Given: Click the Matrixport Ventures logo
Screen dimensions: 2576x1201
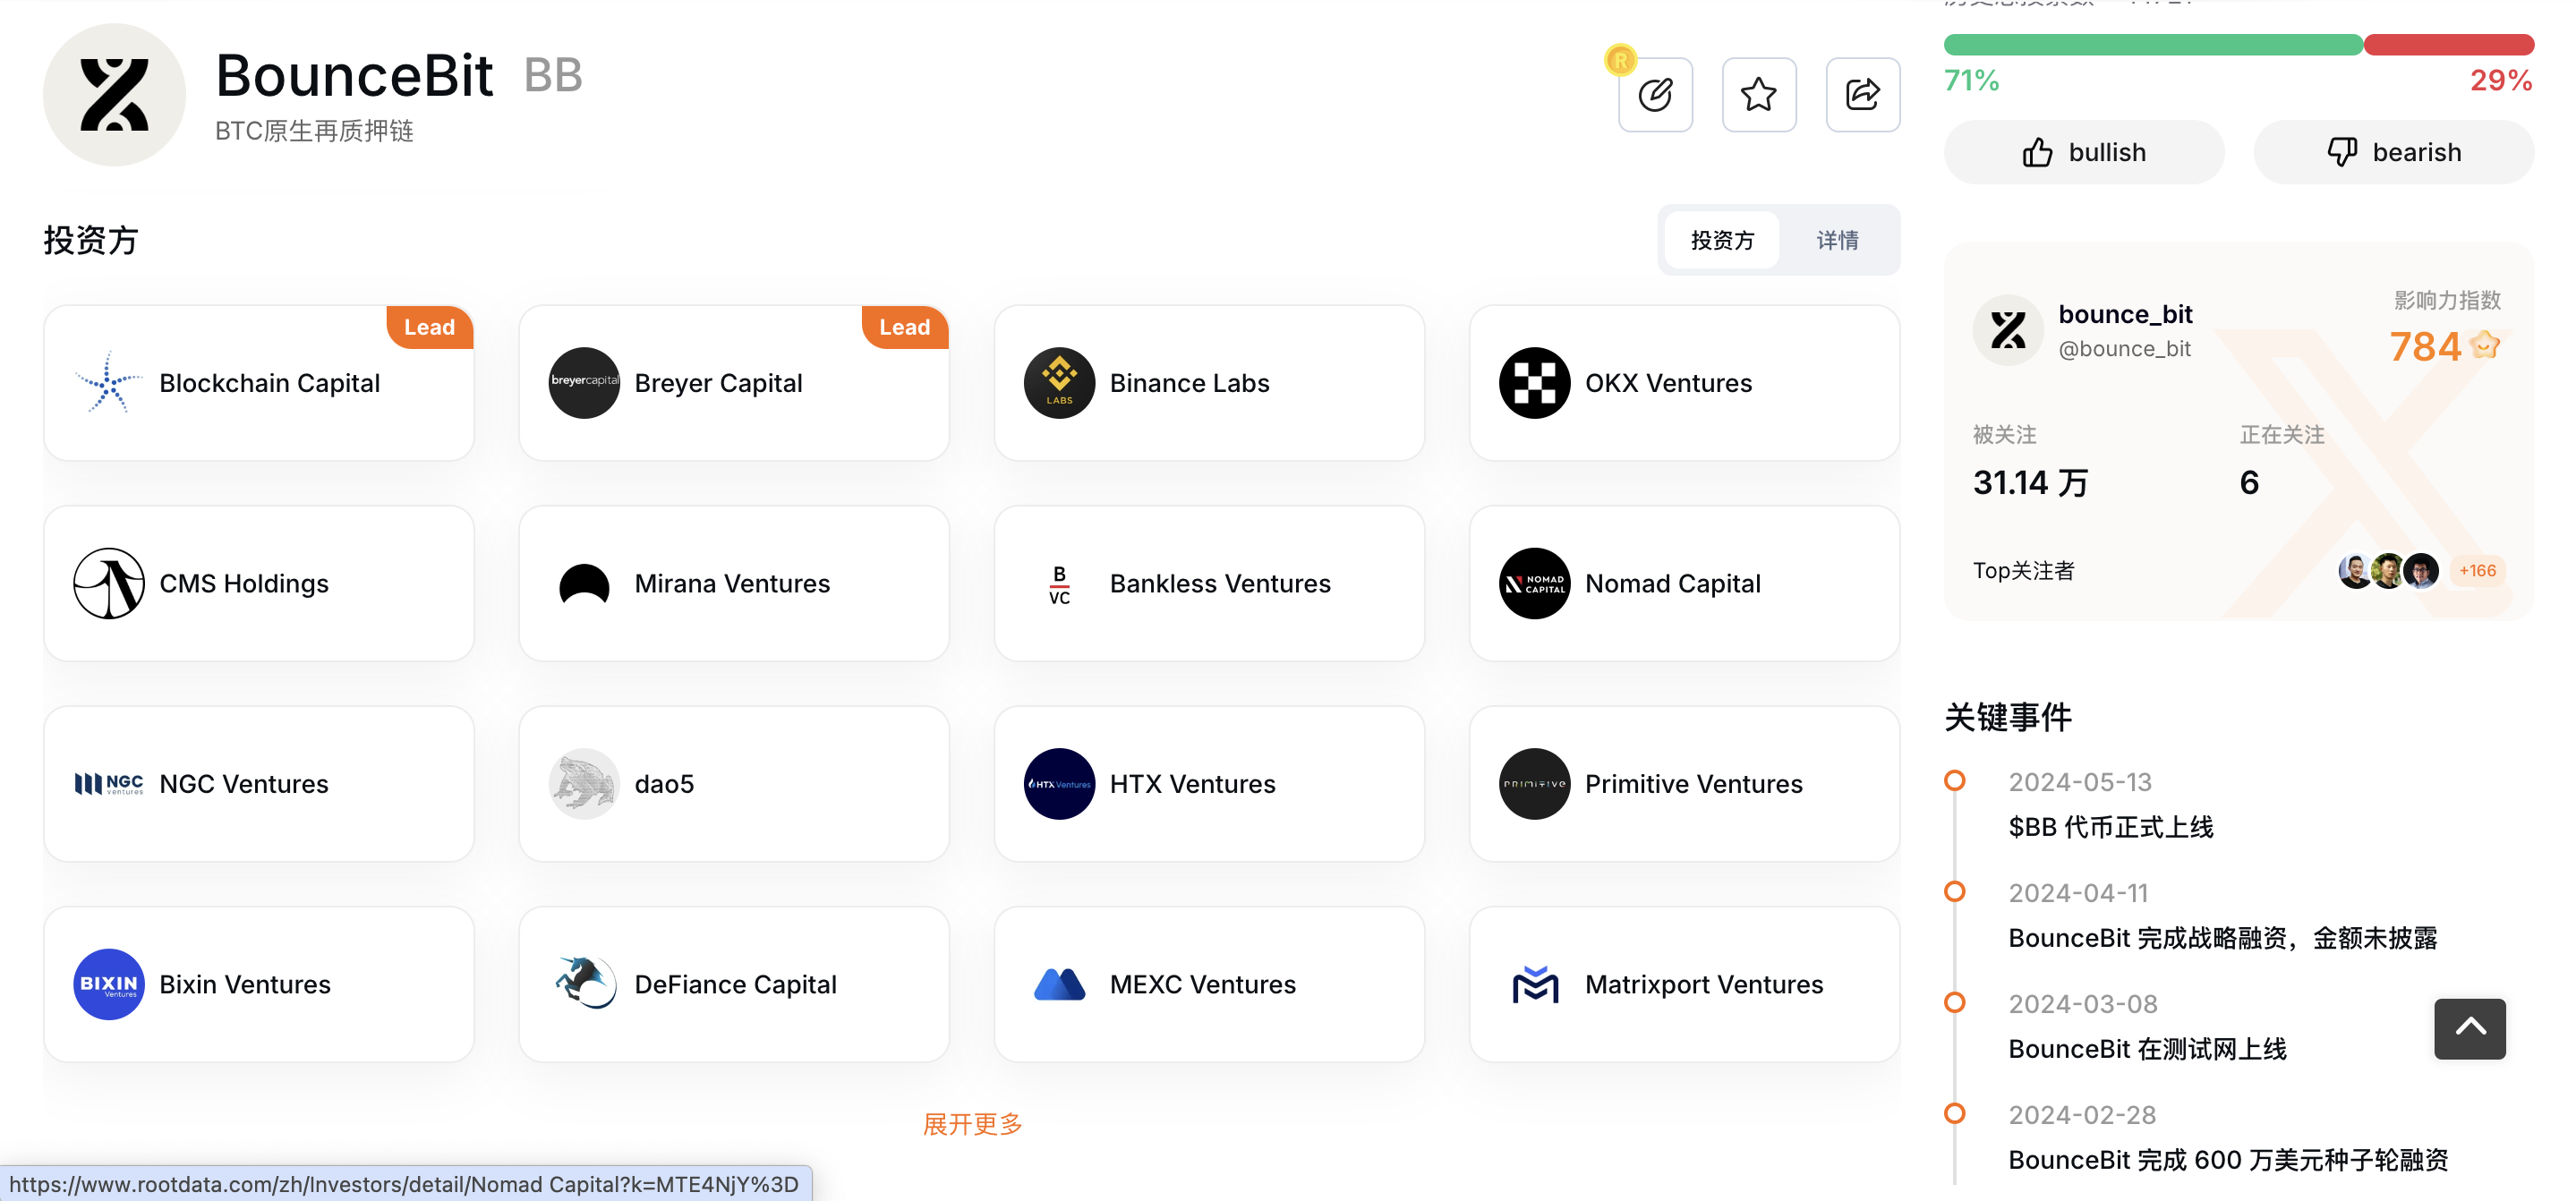Looking at the screenshot, I should coord(1534,984).
